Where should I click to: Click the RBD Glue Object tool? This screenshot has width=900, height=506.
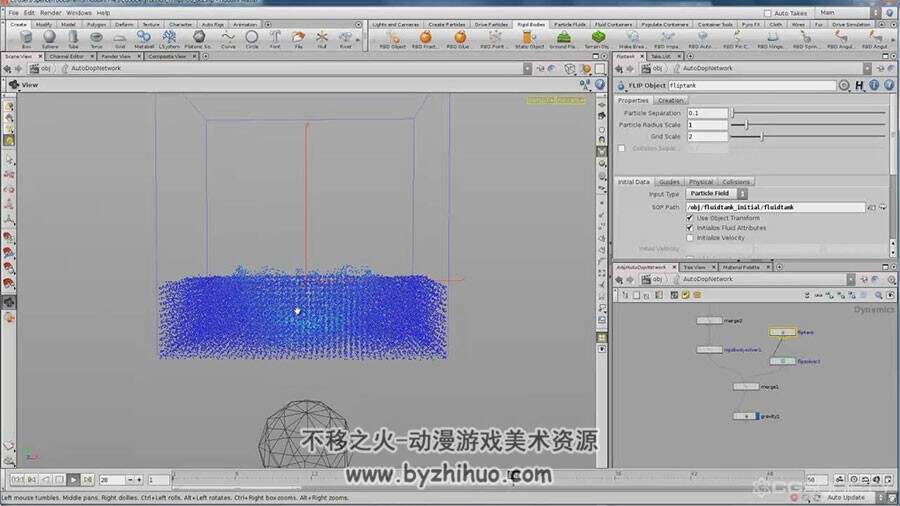click(459, 40)
